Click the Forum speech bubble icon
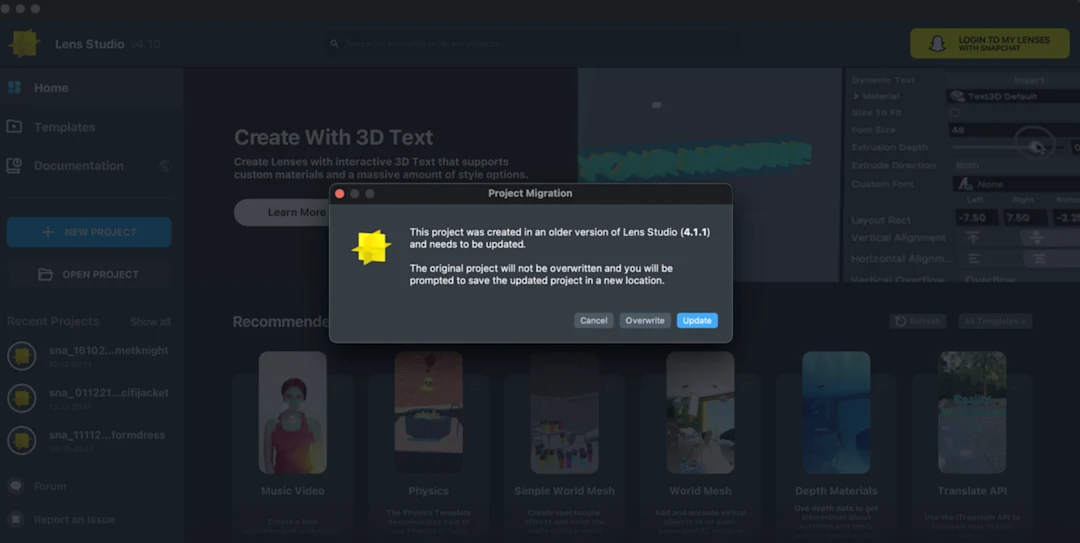Image resolution: width=1080 pixels, height=543 pixels. pos(15,486)
